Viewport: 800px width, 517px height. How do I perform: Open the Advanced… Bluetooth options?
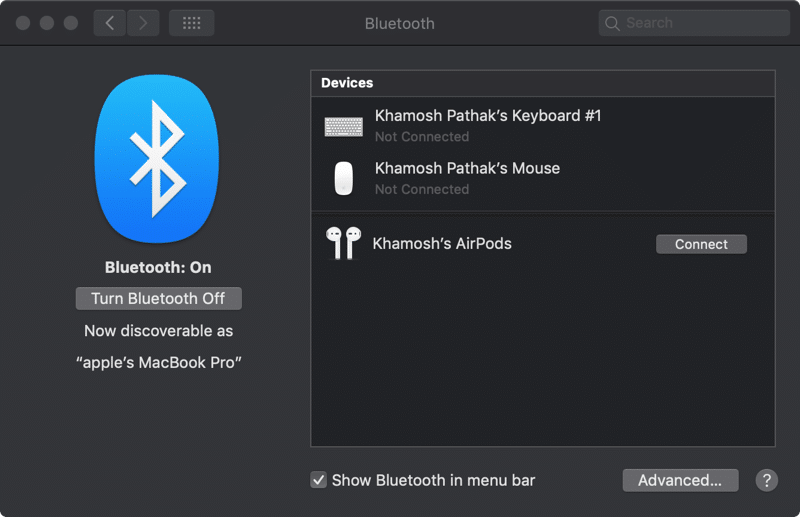(680, 480)
